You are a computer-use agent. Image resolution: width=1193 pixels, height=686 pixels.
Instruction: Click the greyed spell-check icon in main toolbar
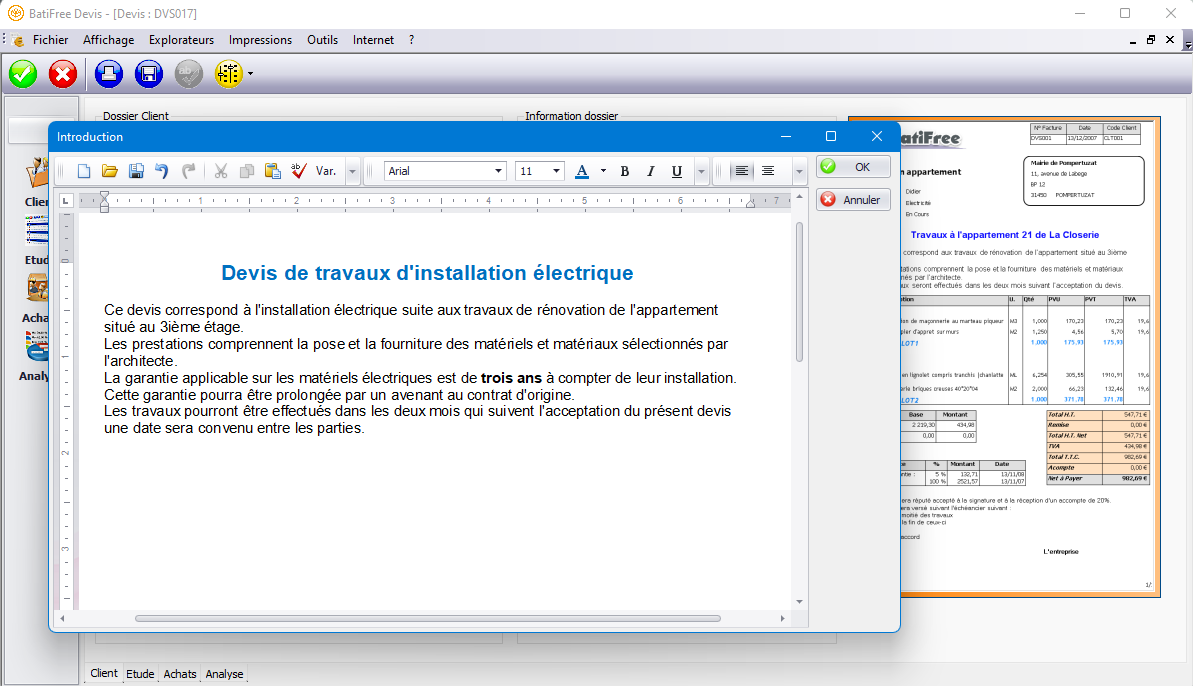click(x=189, y=74)
